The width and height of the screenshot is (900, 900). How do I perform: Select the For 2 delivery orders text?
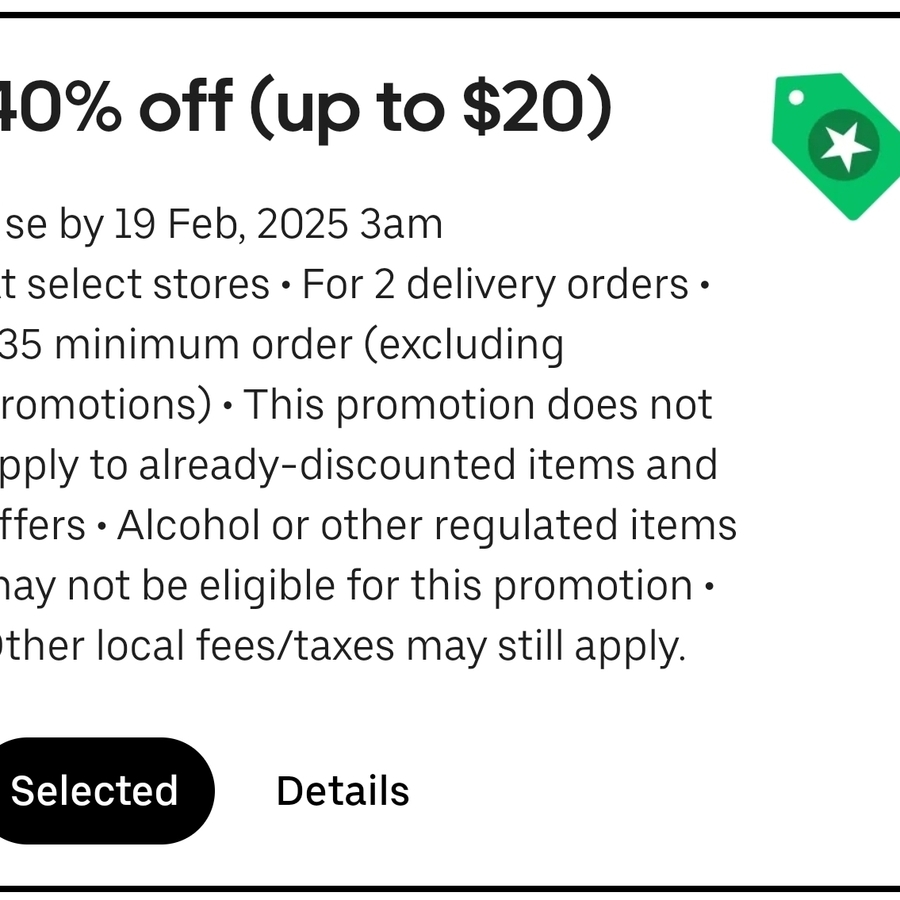(x=500, y=283)
